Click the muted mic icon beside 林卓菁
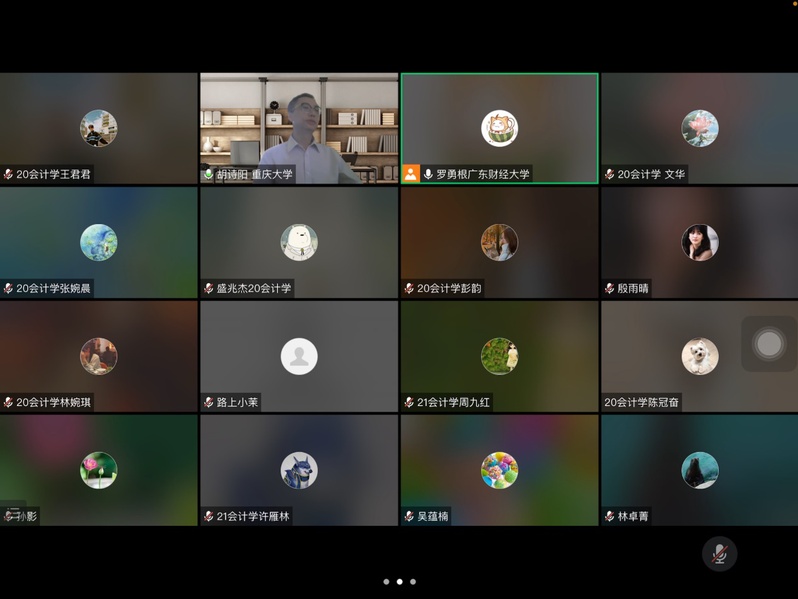 [x=610, y=516]
